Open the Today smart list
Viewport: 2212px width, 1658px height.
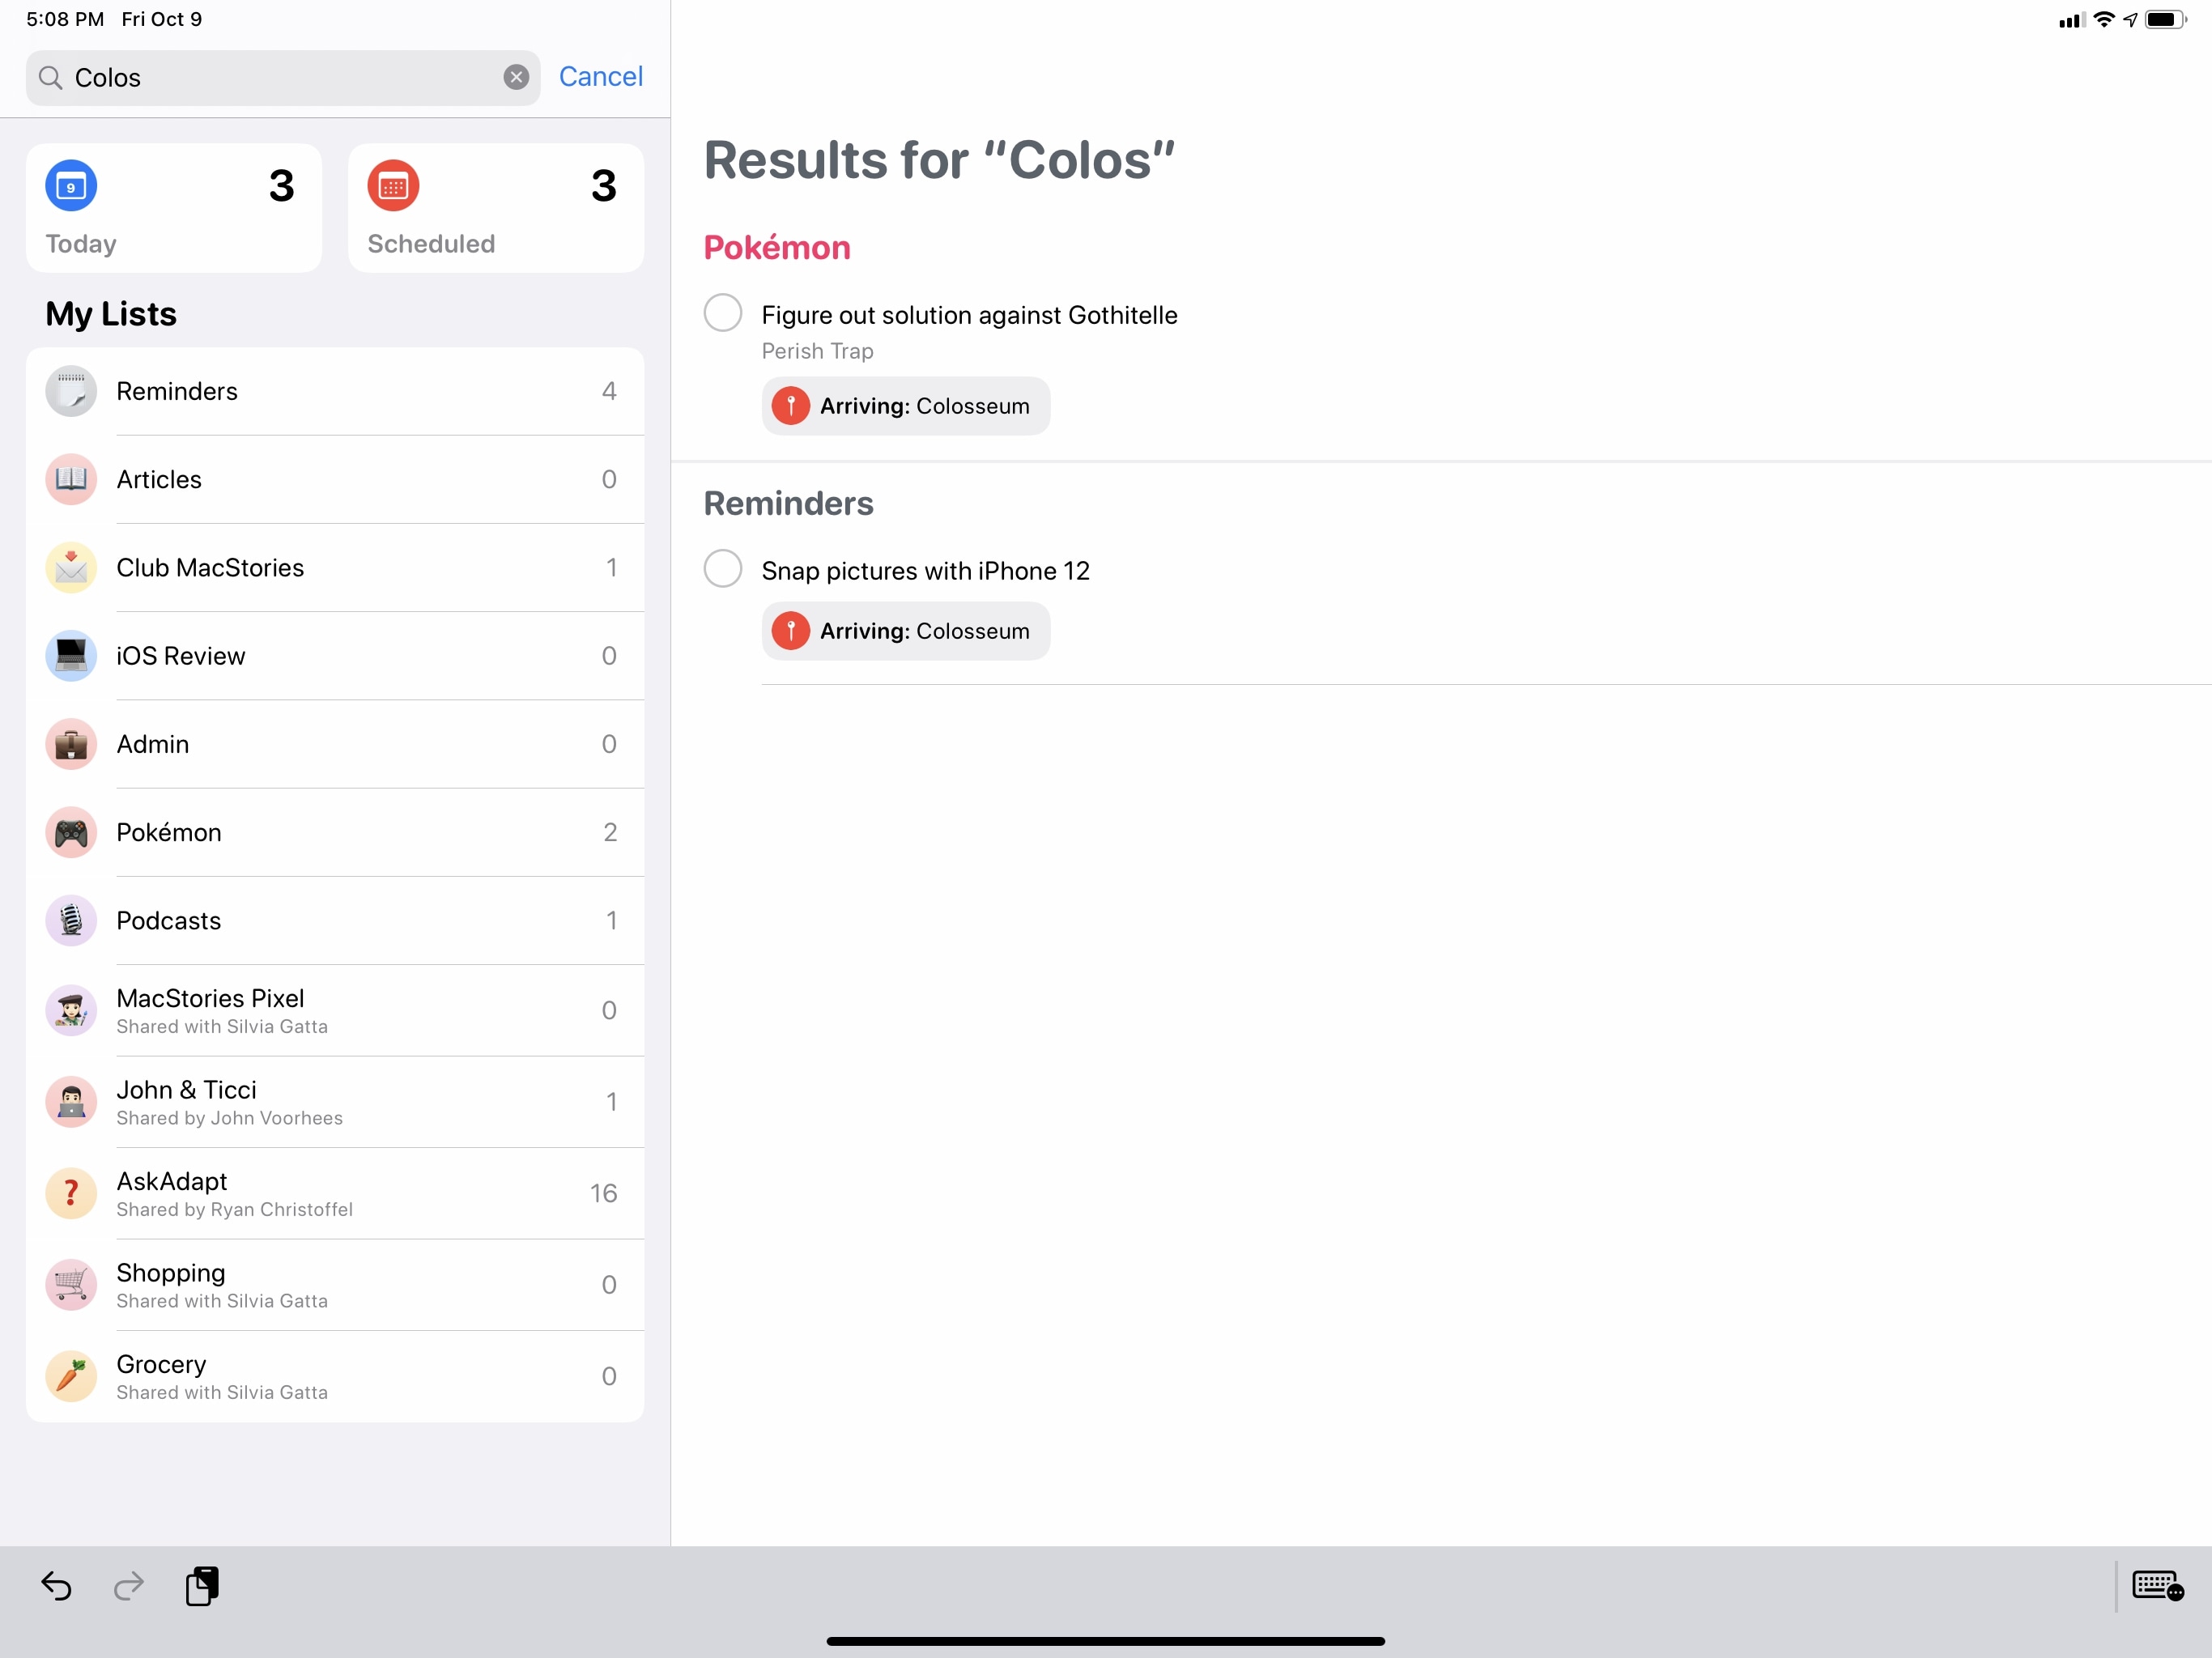pyautogui.click(x=174, y=208)
